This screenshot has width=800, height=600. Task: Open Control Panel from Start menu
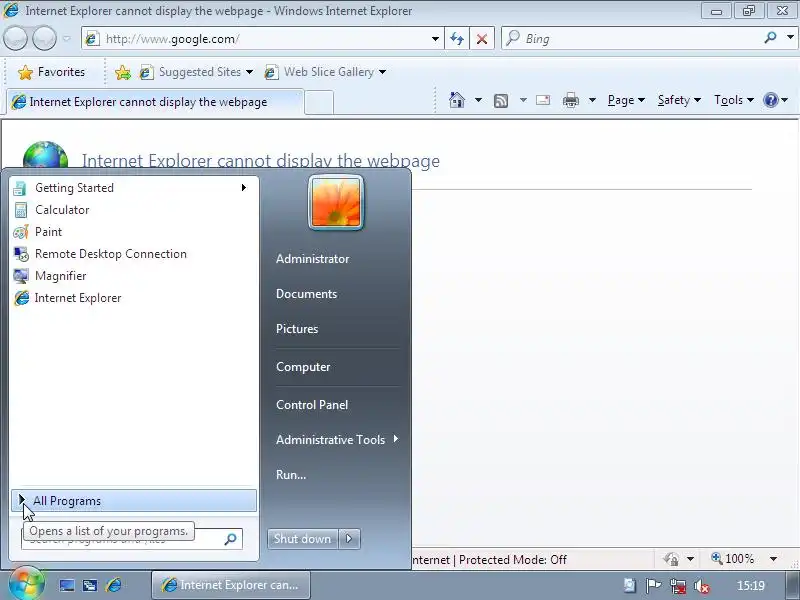click(x=312, y=405)
